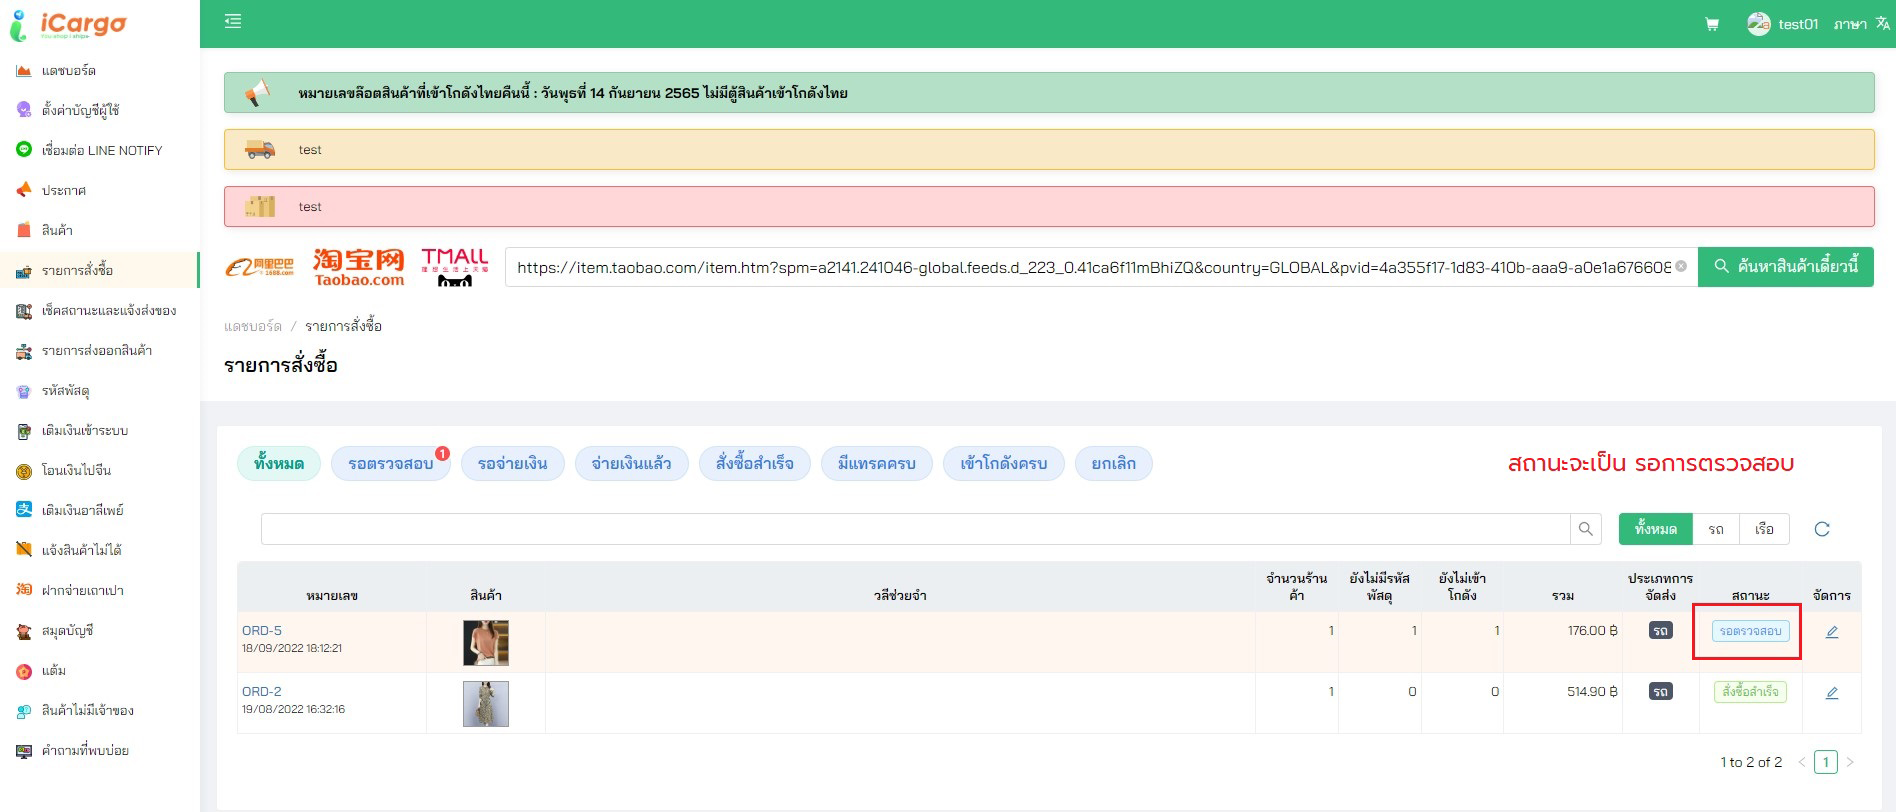This screenshot has width=1896, height=812.
Task: Open สินค้าไม่มีเจ้าของ in the sidebar
Action: (87, 710)
